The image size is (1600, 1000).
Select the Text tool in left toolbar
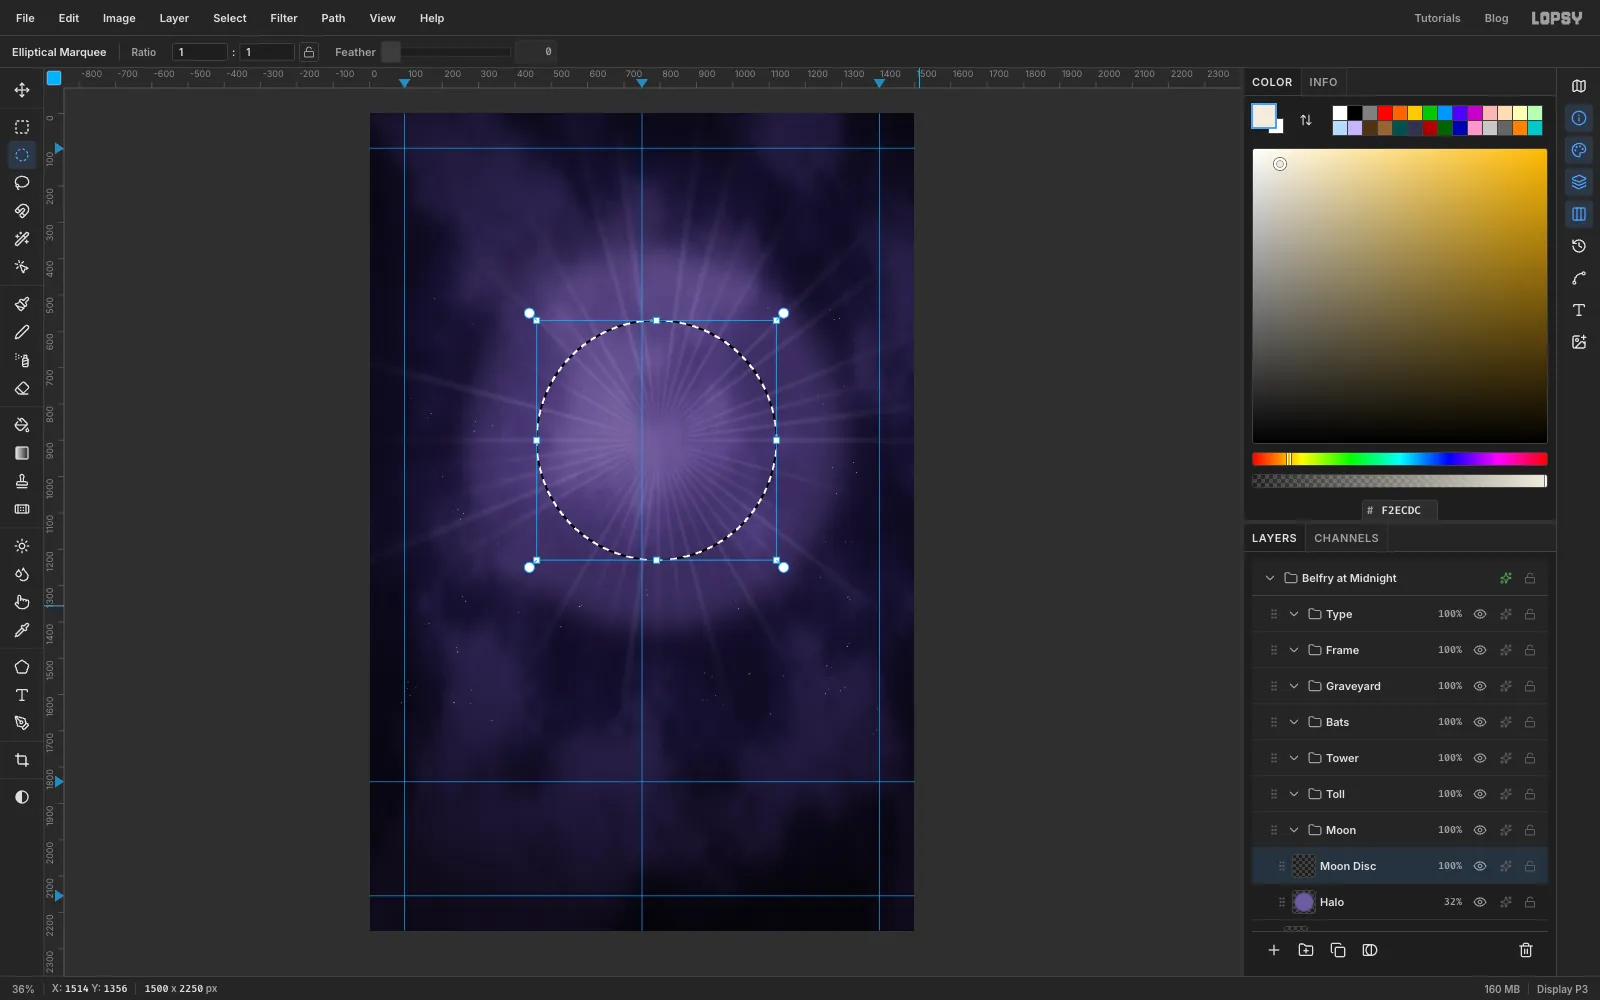(x=22, y=695)
